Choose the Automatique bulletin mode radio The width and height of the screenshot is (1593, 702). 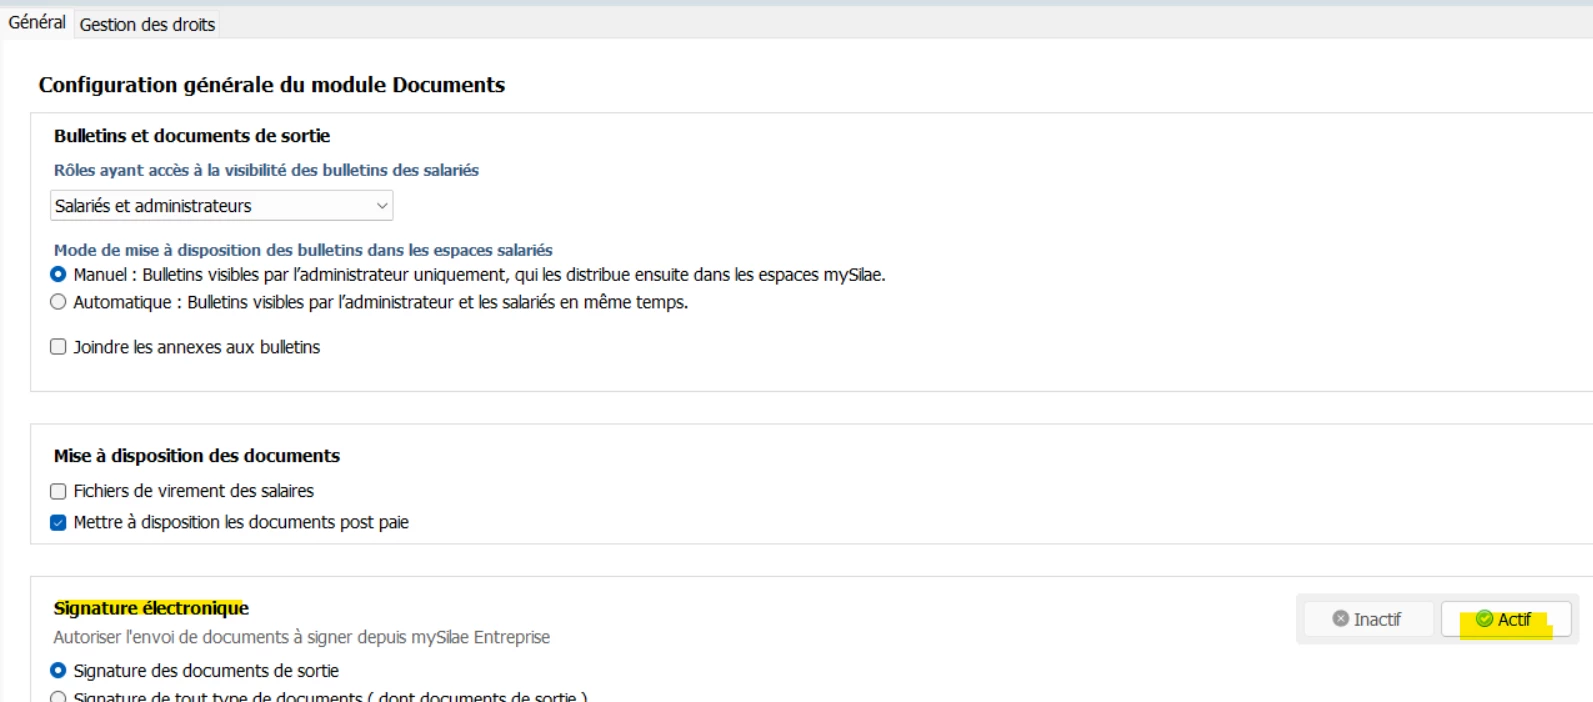coord(58,302)
